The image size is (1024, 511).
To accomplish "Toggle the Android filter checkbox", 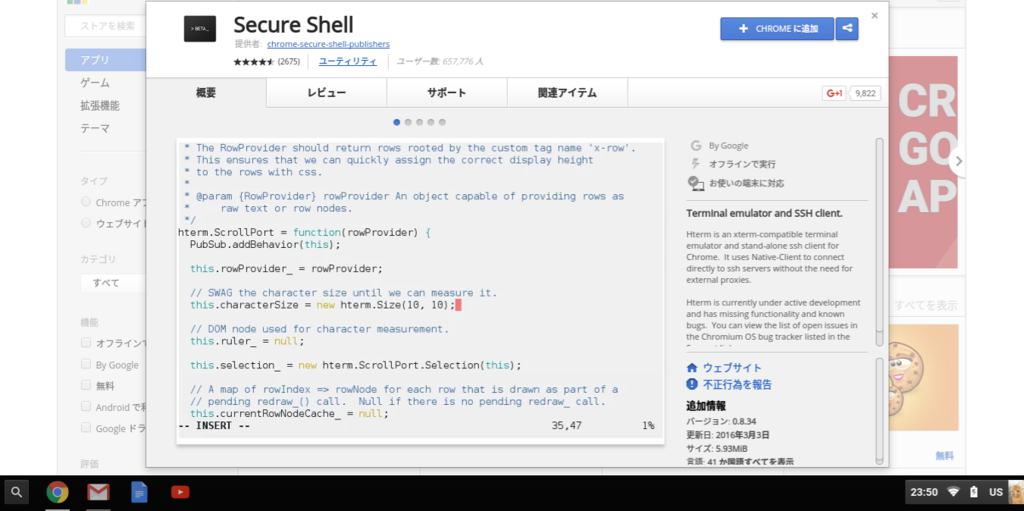I will click(86, 406).
